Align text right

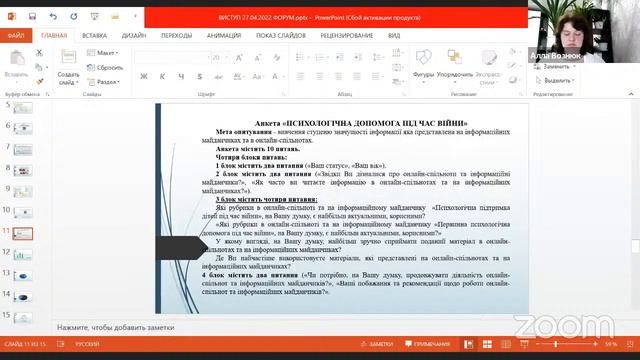(338, 76)
